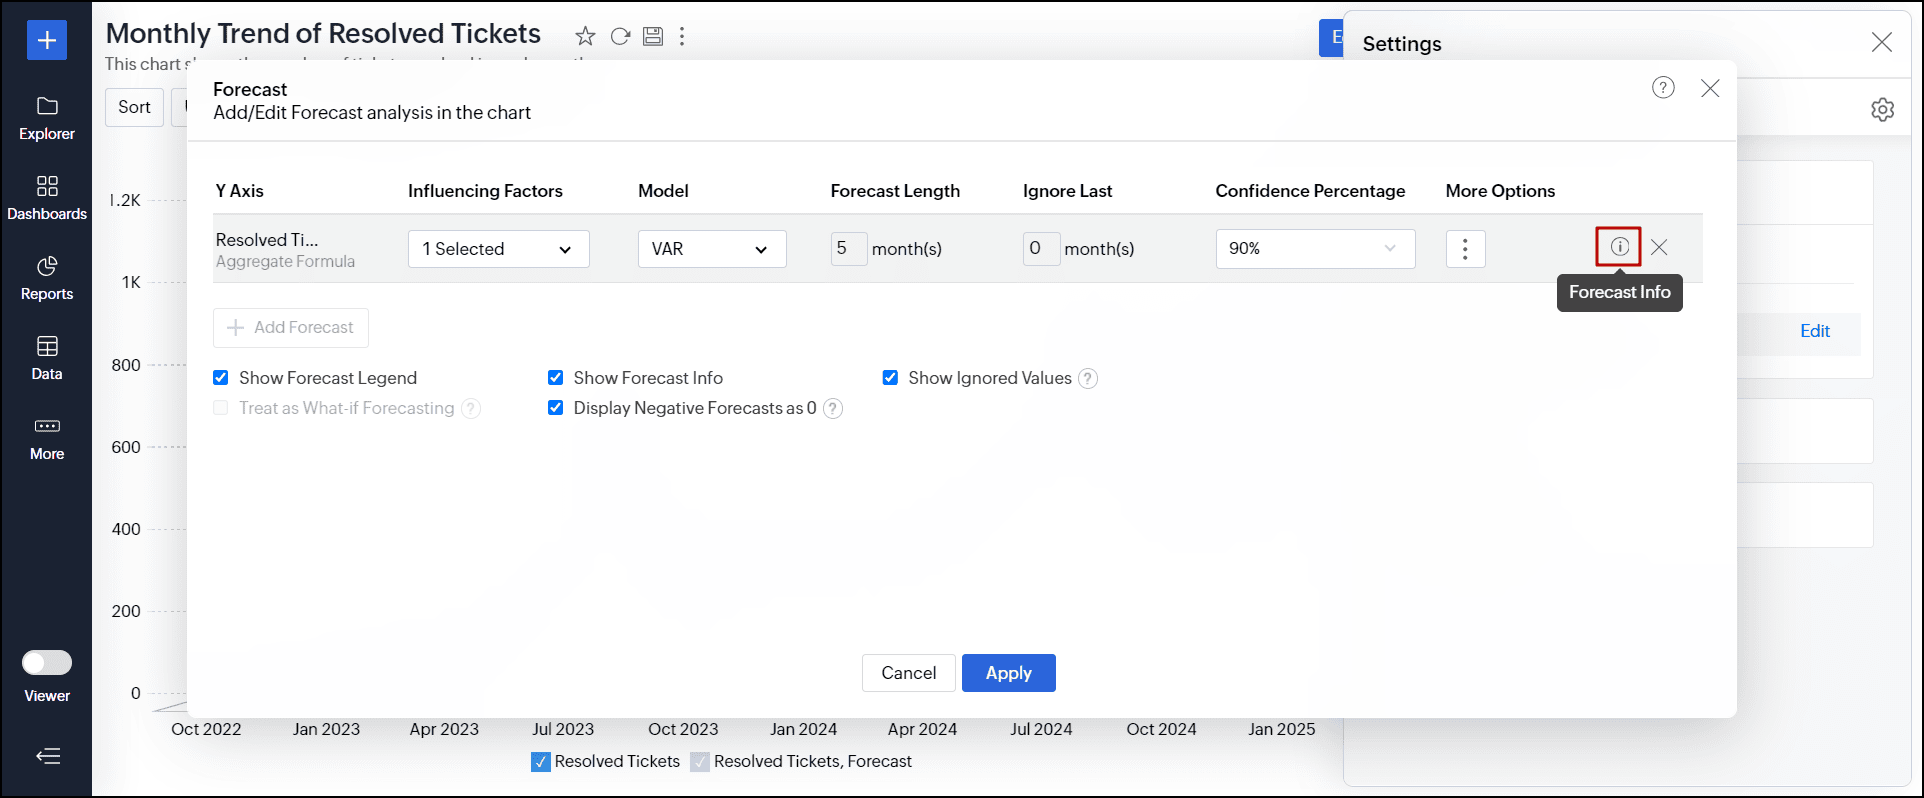The image size is (1924, 798).
Task: Open the Settings panel gear icon
Action: point(1882,110)
